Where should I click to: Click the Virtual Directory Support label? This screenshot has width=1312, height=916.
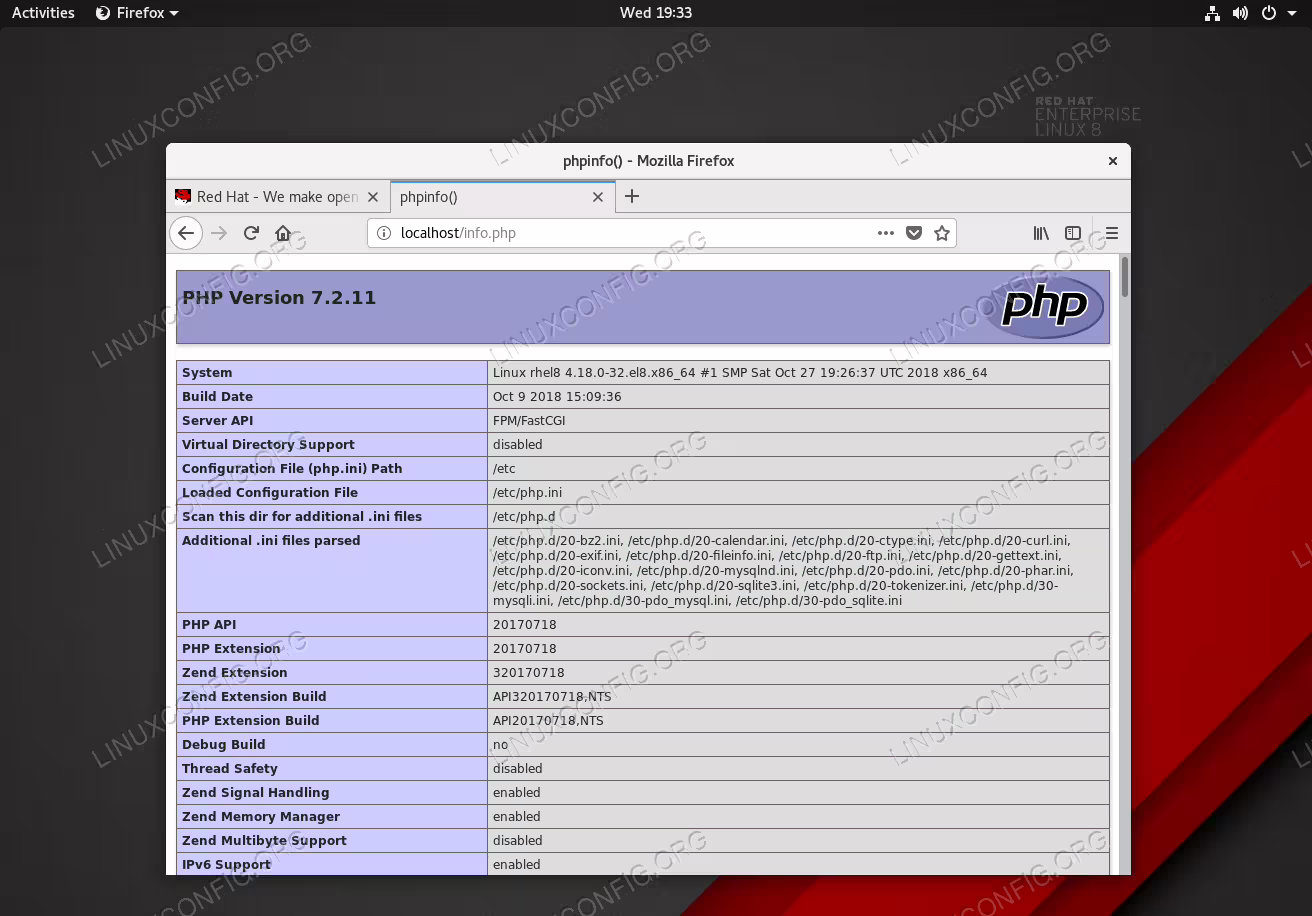click(268, 445)
